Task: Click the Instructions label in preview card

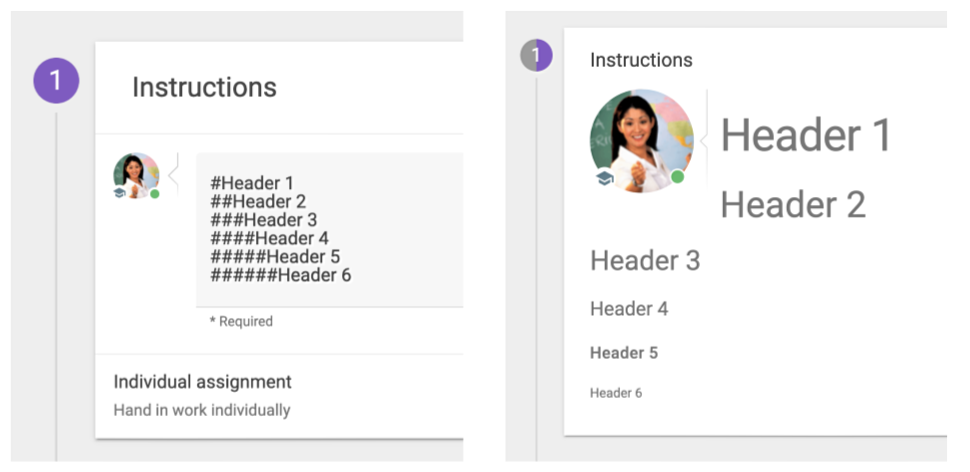Action: coord(641,60)
